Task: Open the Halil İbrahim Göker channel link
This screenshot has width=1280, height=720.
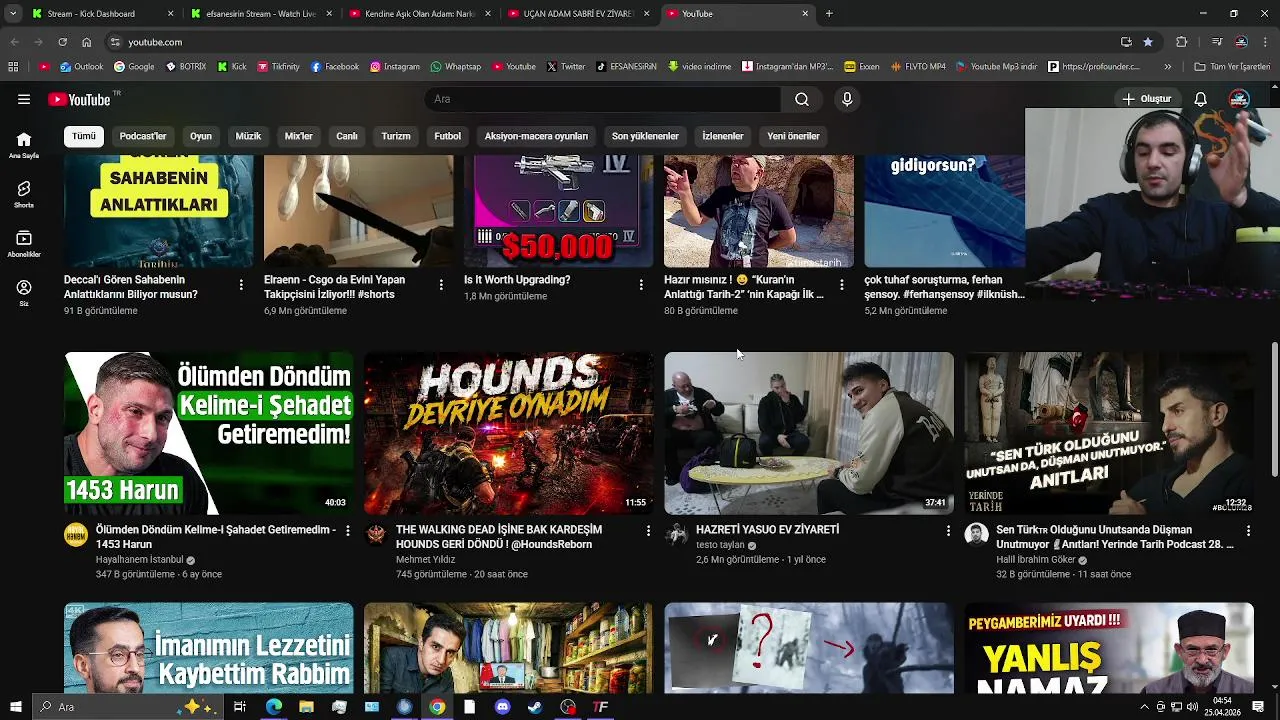Action: tap(1035, 560)
